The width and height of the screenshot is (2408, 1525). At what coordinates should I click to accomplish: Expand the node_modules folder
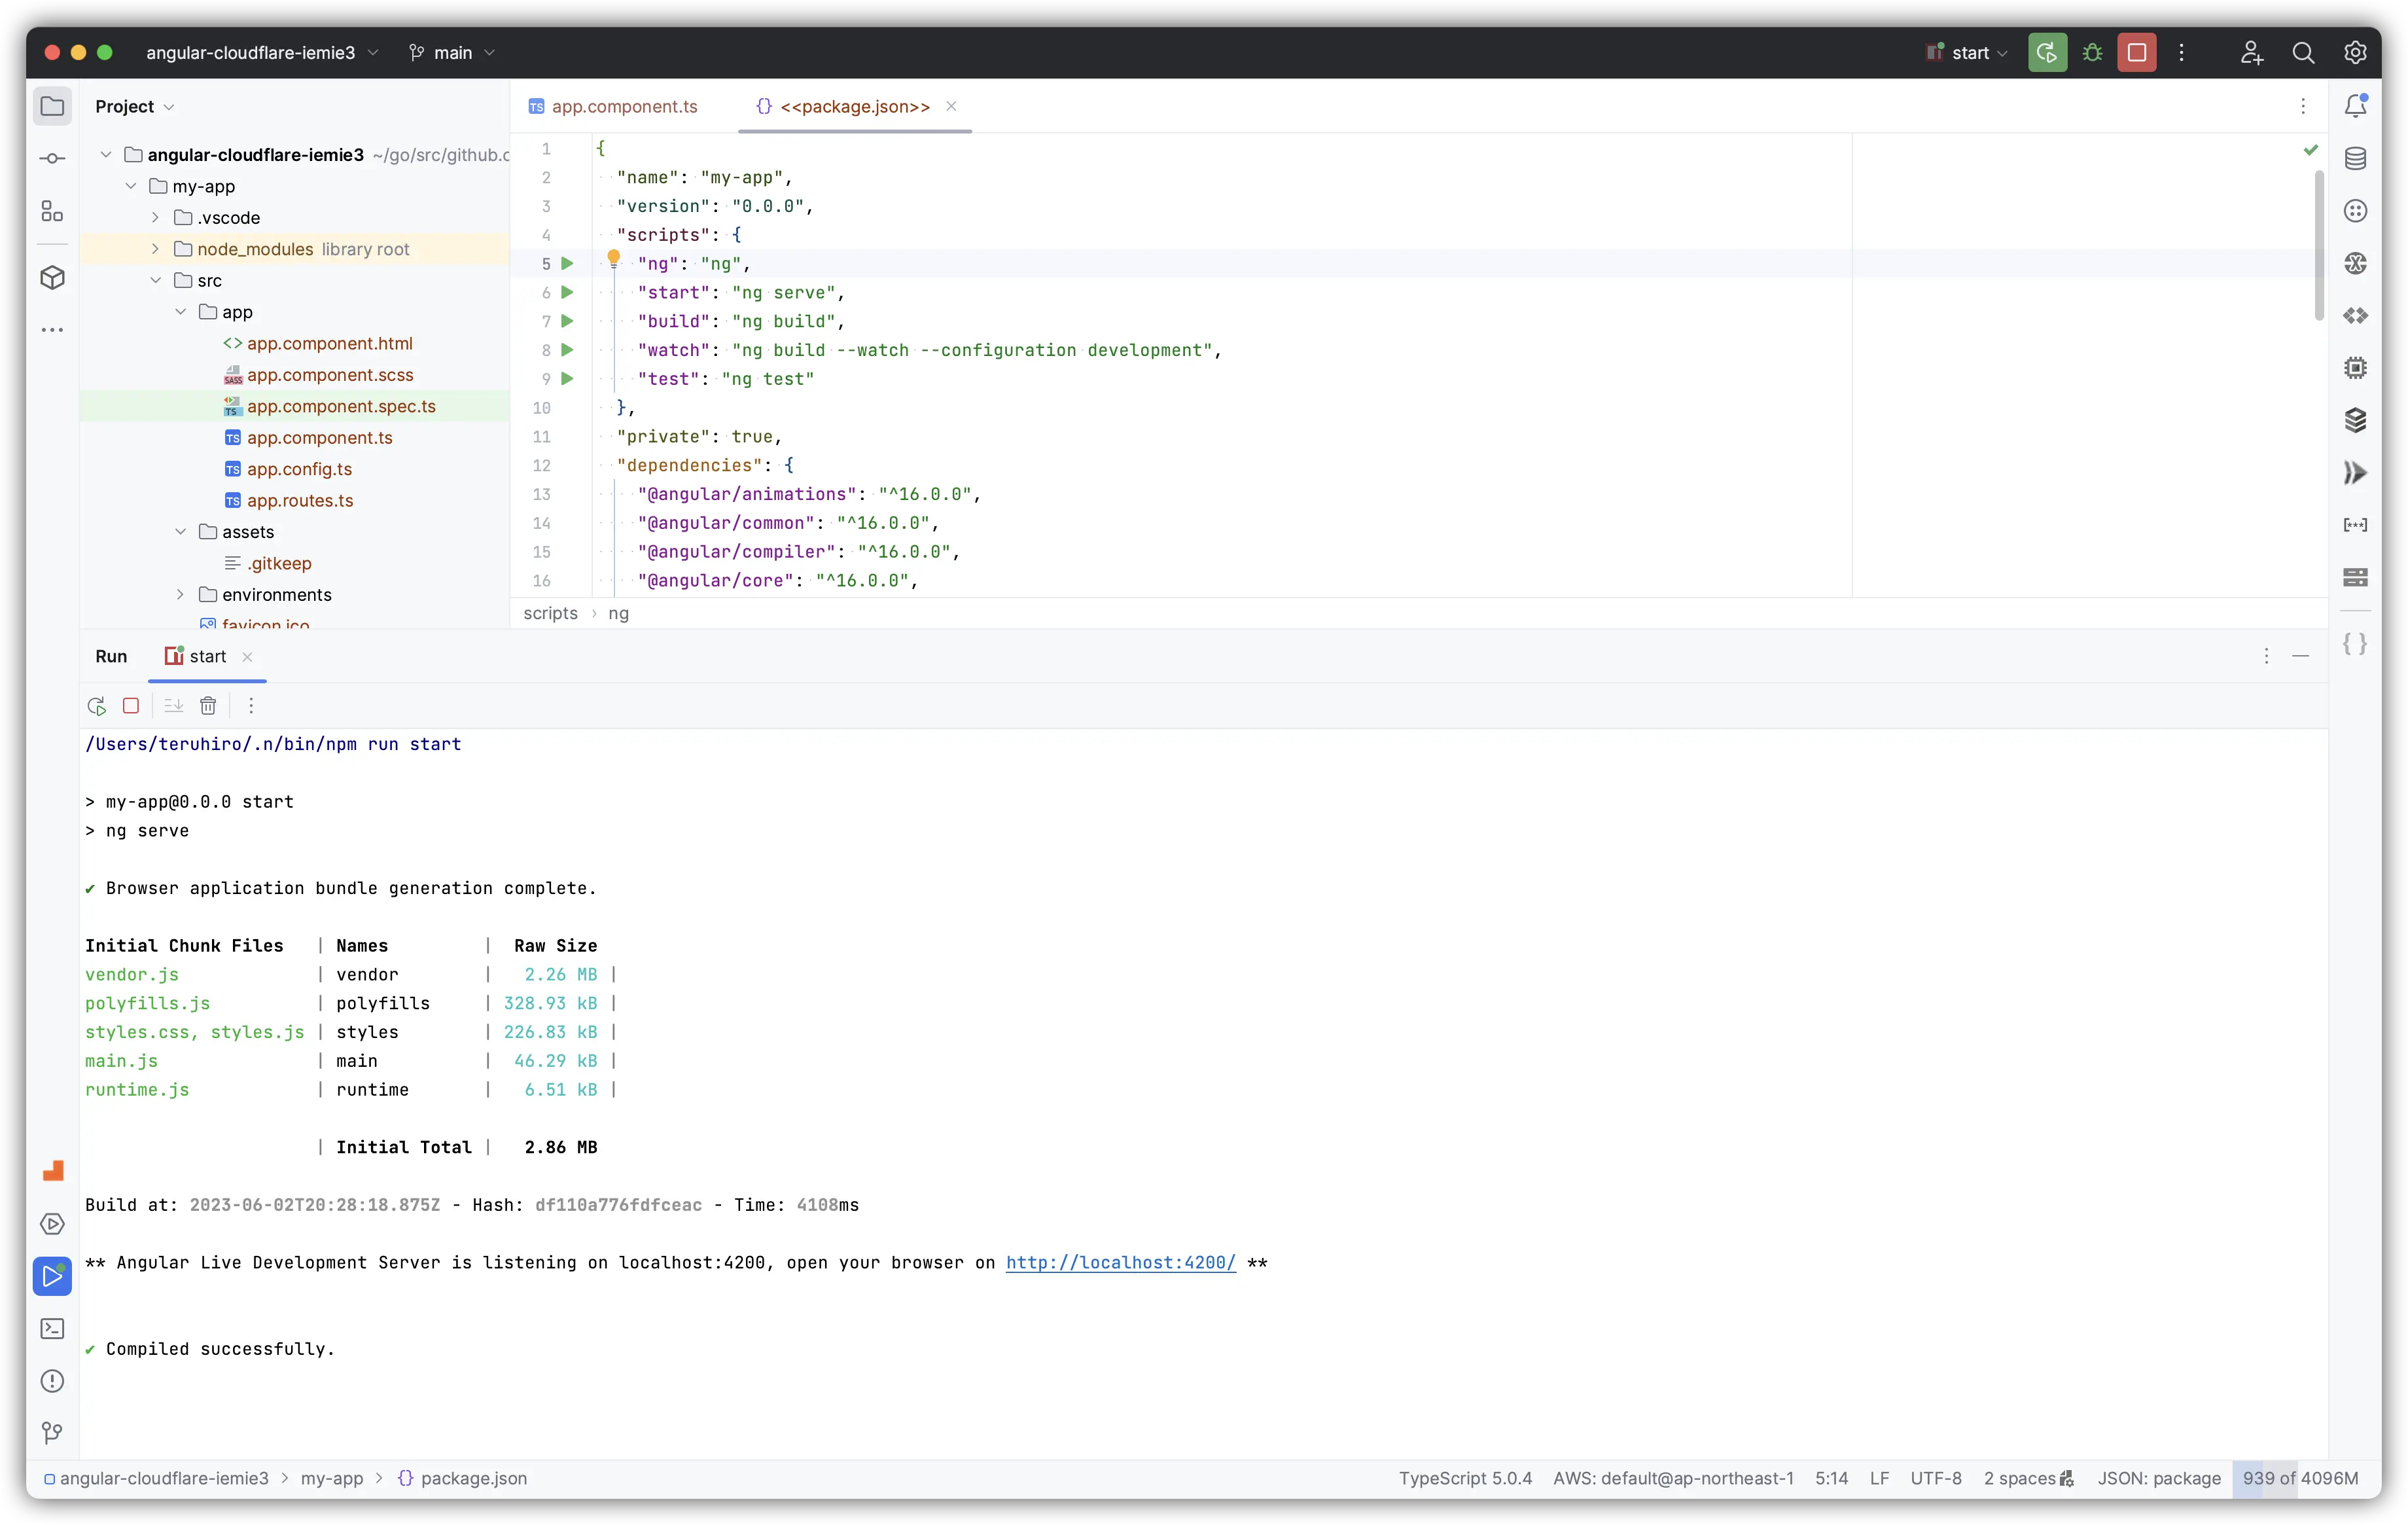tap(155, 249)
